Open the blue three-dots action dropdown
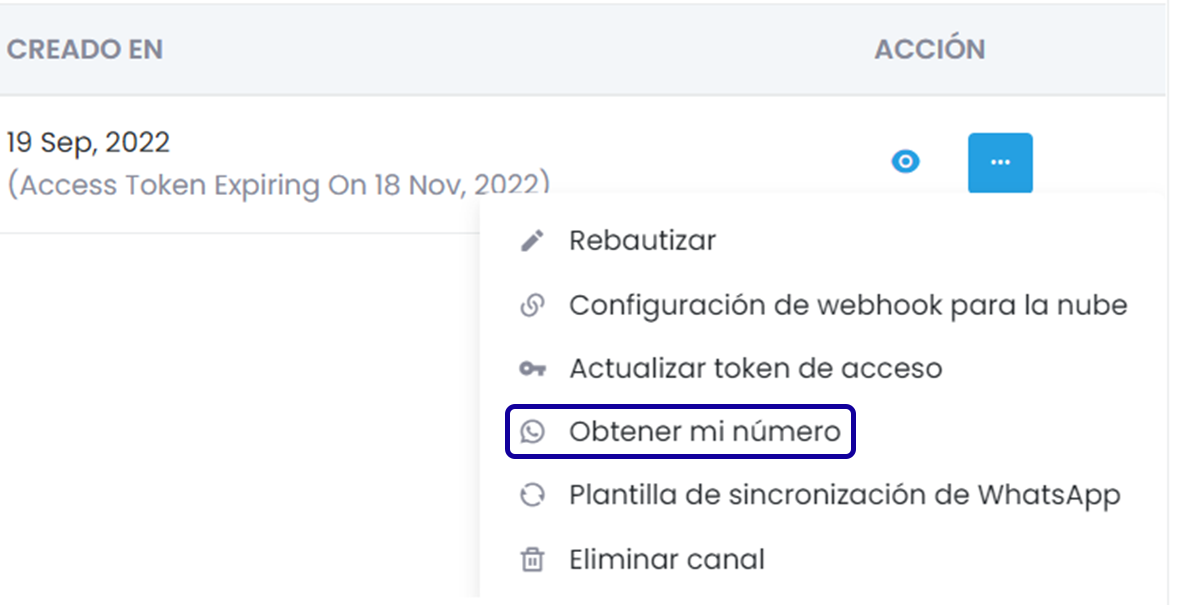Image resolution: width=1200 pixels, height=605 pixels. click(x=999, y=162)
